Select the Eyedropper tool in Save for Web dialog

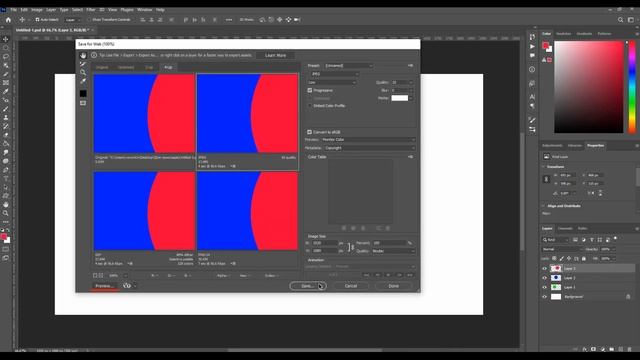pos(83,82)
